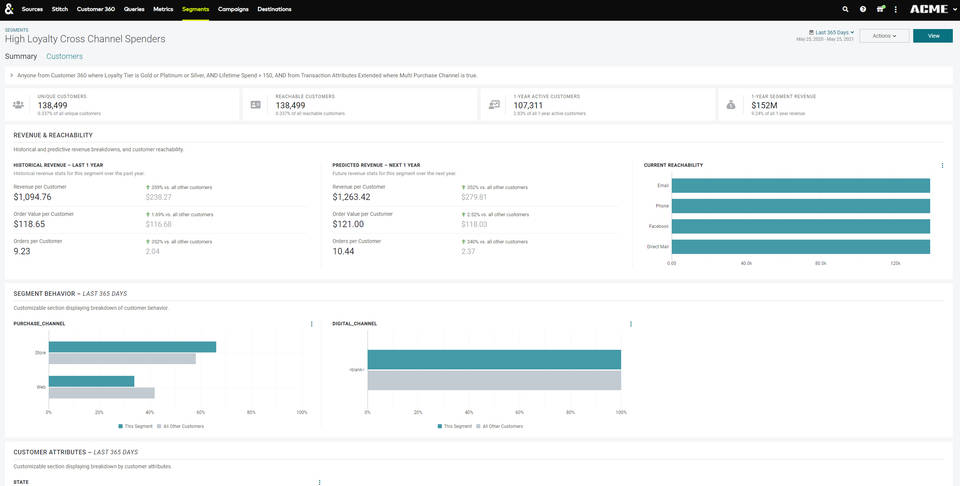Click the gift notifications icon

[879, 8]
